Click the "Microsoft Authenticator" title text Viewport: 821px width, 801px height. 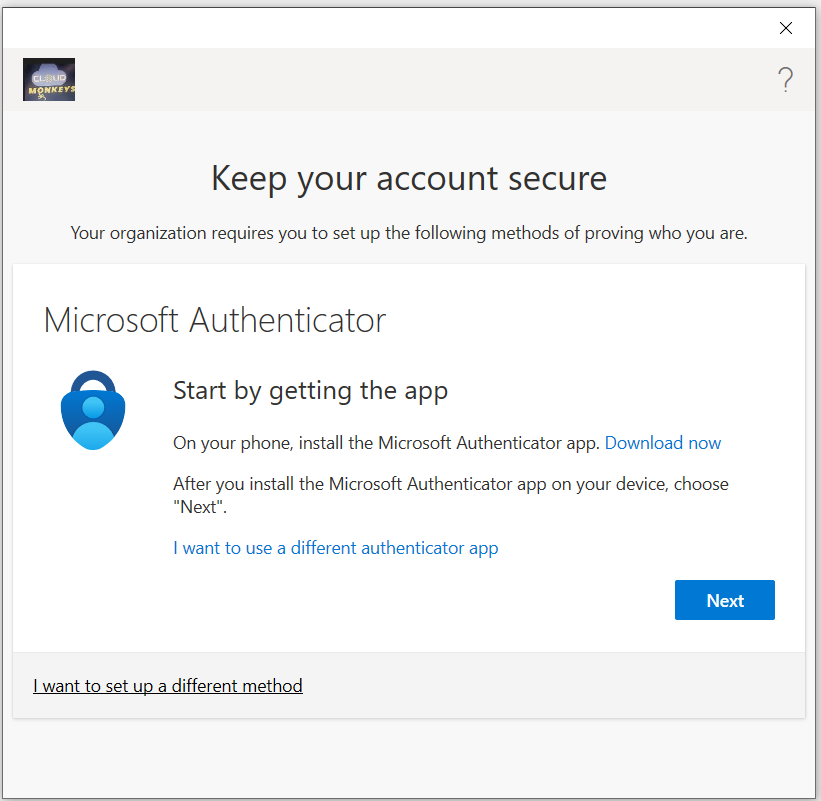pos(215,320)
